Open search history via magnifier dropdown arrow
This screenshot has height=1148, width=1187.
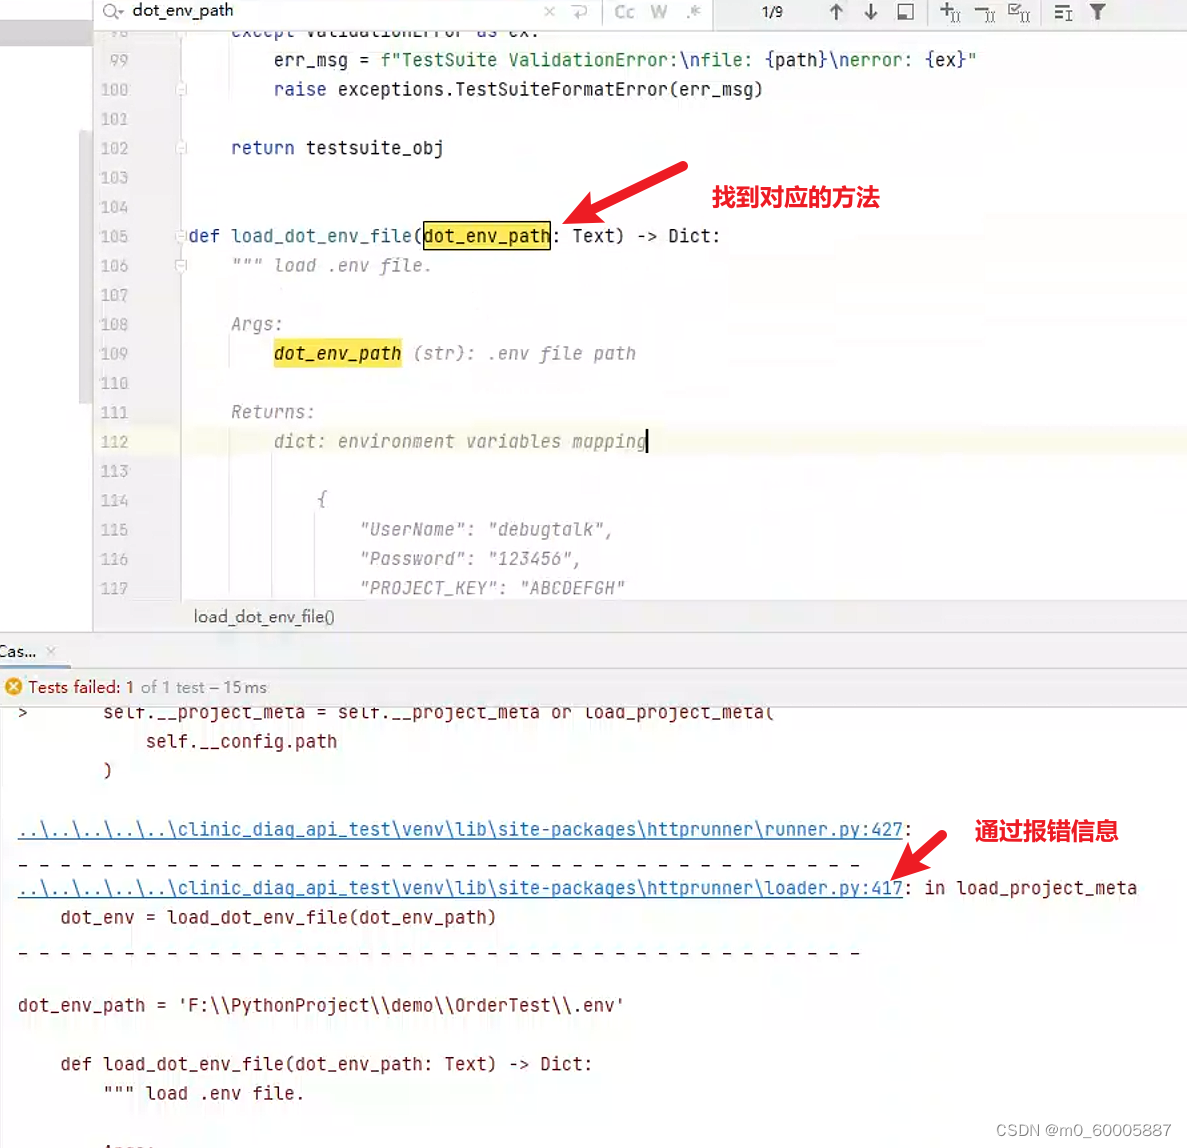point(113,13)
